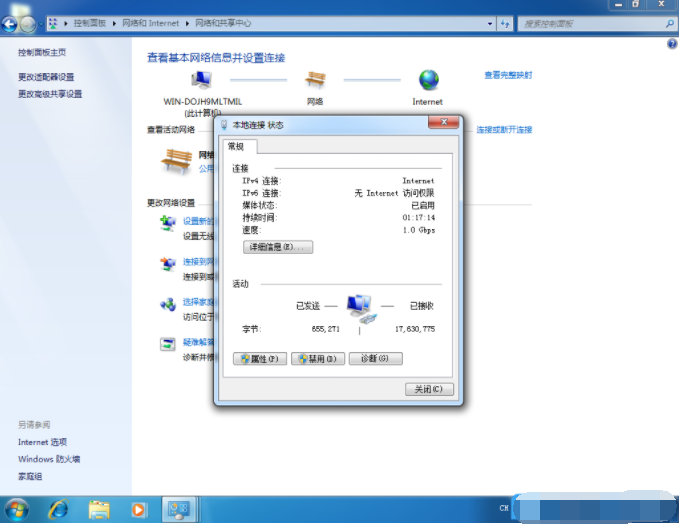
Task: Select 控制面板 in the breadcrumb
Action: 90,23
